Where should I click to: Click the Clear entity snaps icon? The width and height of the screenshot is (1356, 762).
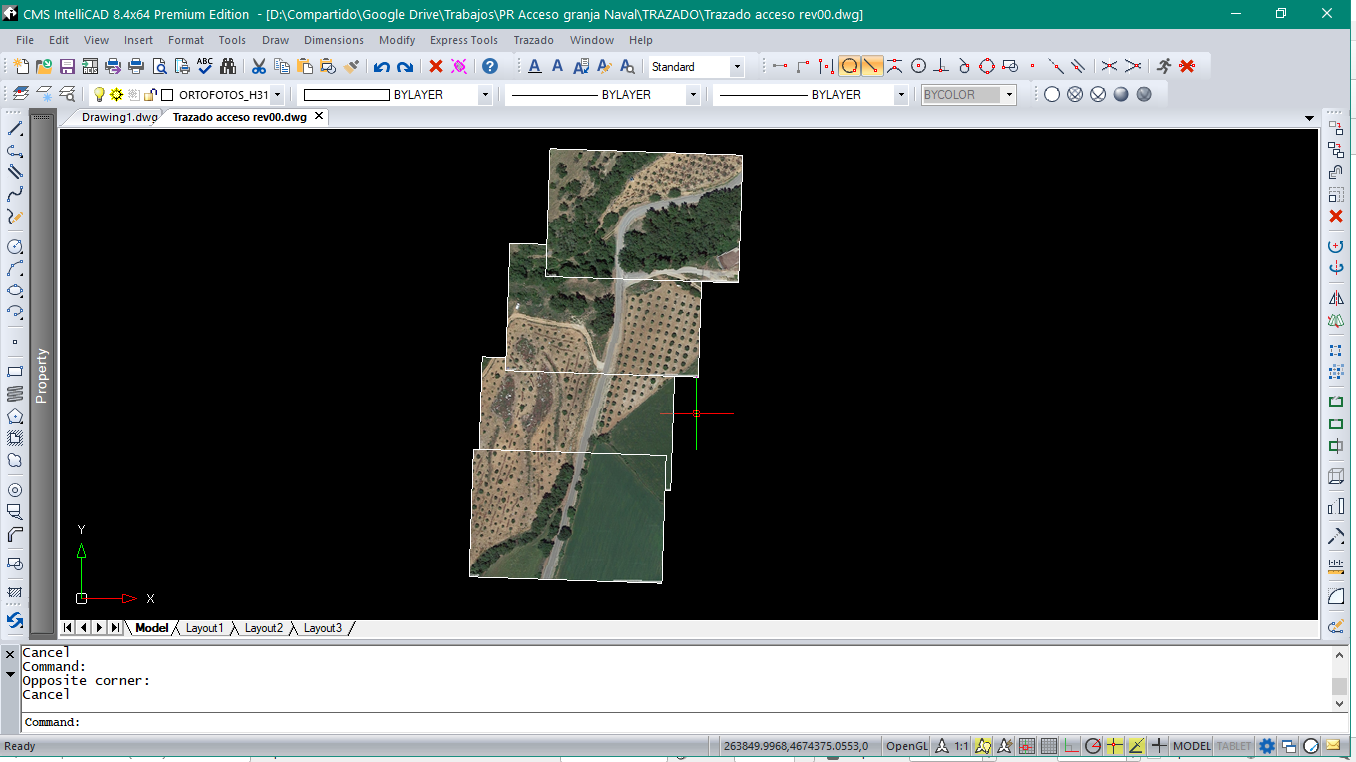tap(1187, 67)
